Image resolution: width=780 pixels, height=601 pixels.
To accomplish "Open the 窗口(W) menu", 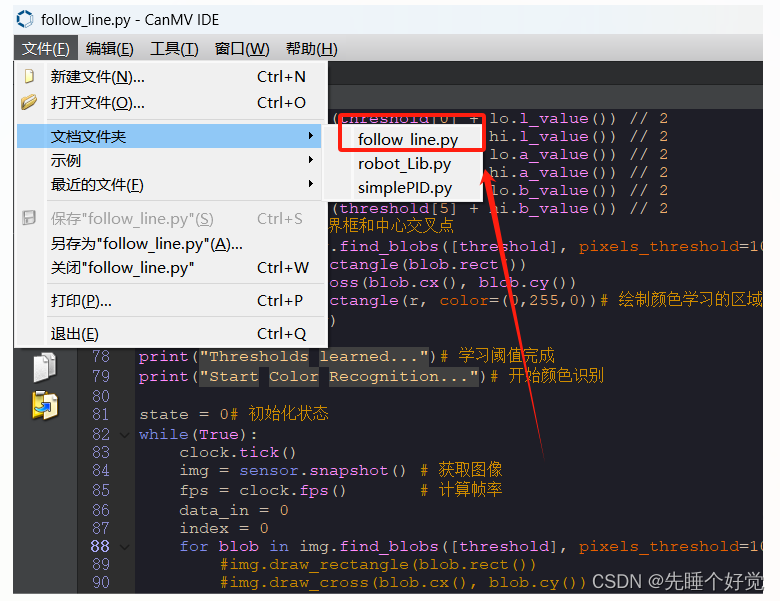I will 242,49.
